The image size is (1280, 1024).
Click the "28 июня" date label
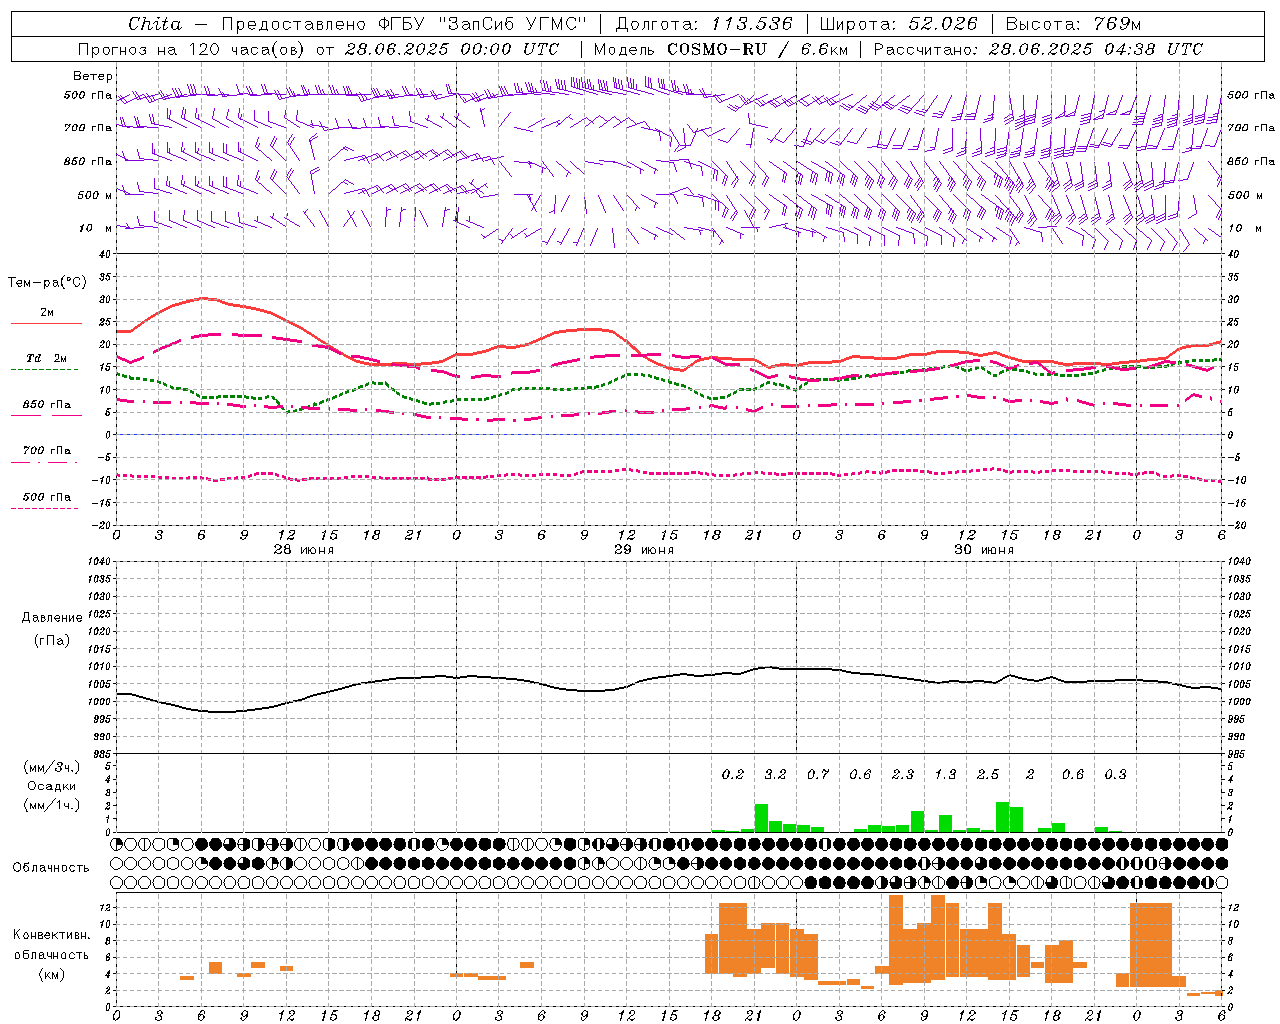pos(304,550)
